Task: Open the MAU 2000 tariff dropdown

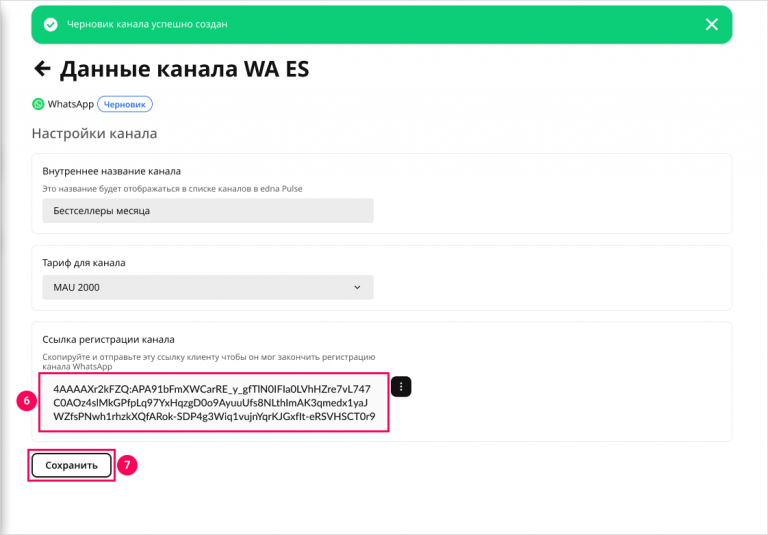Action: coord(208,288)
